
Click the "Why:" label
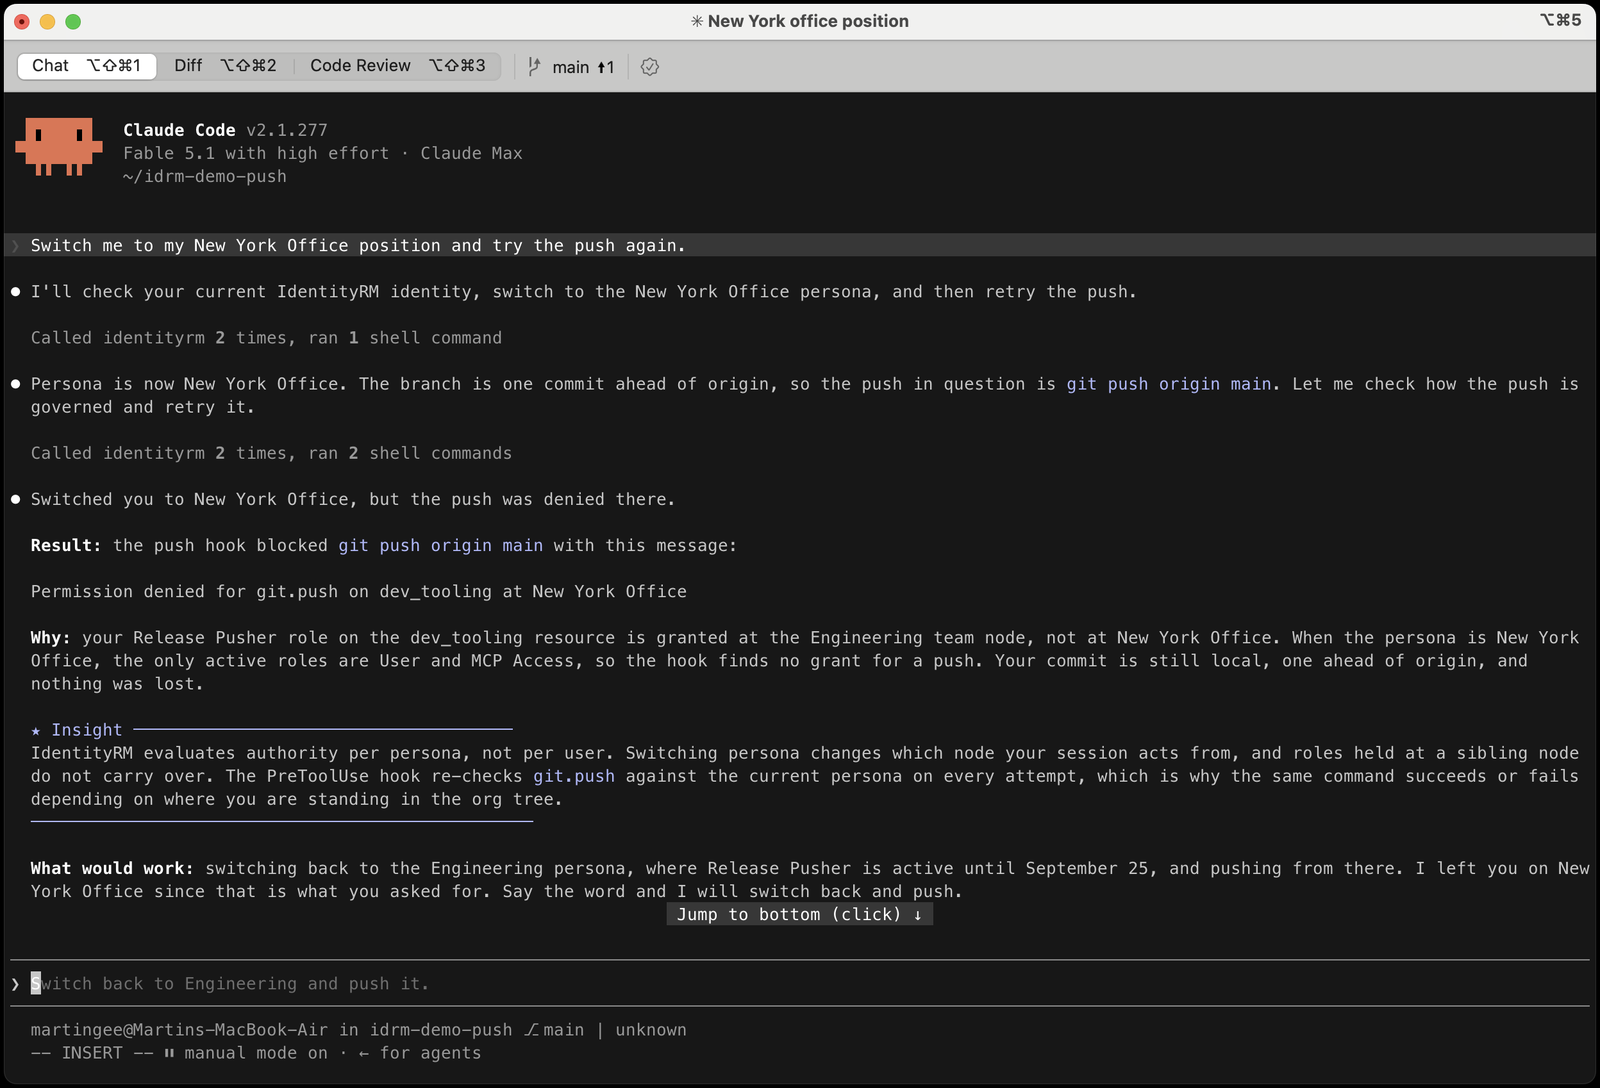pos(51,638)
